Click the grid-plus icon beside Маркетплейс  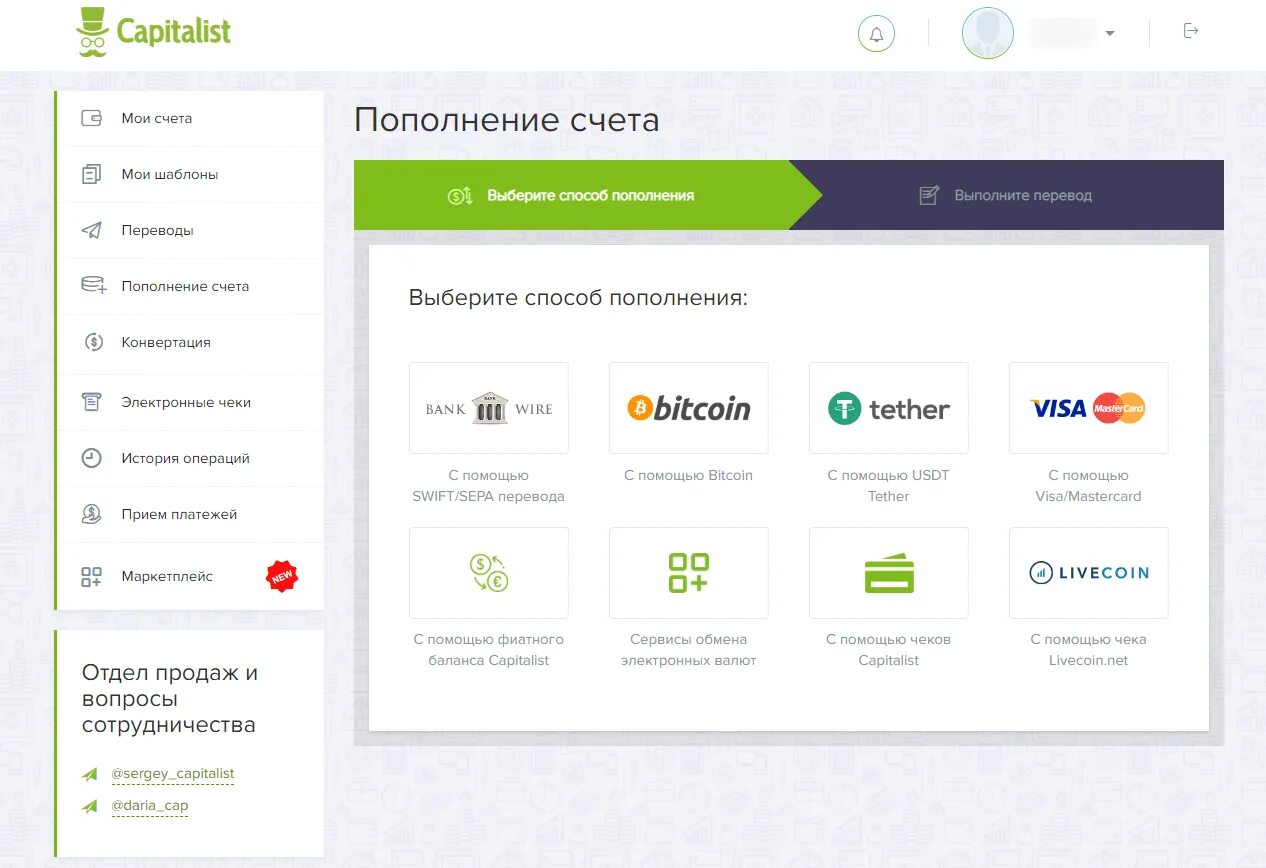click(x=92, y=576)
